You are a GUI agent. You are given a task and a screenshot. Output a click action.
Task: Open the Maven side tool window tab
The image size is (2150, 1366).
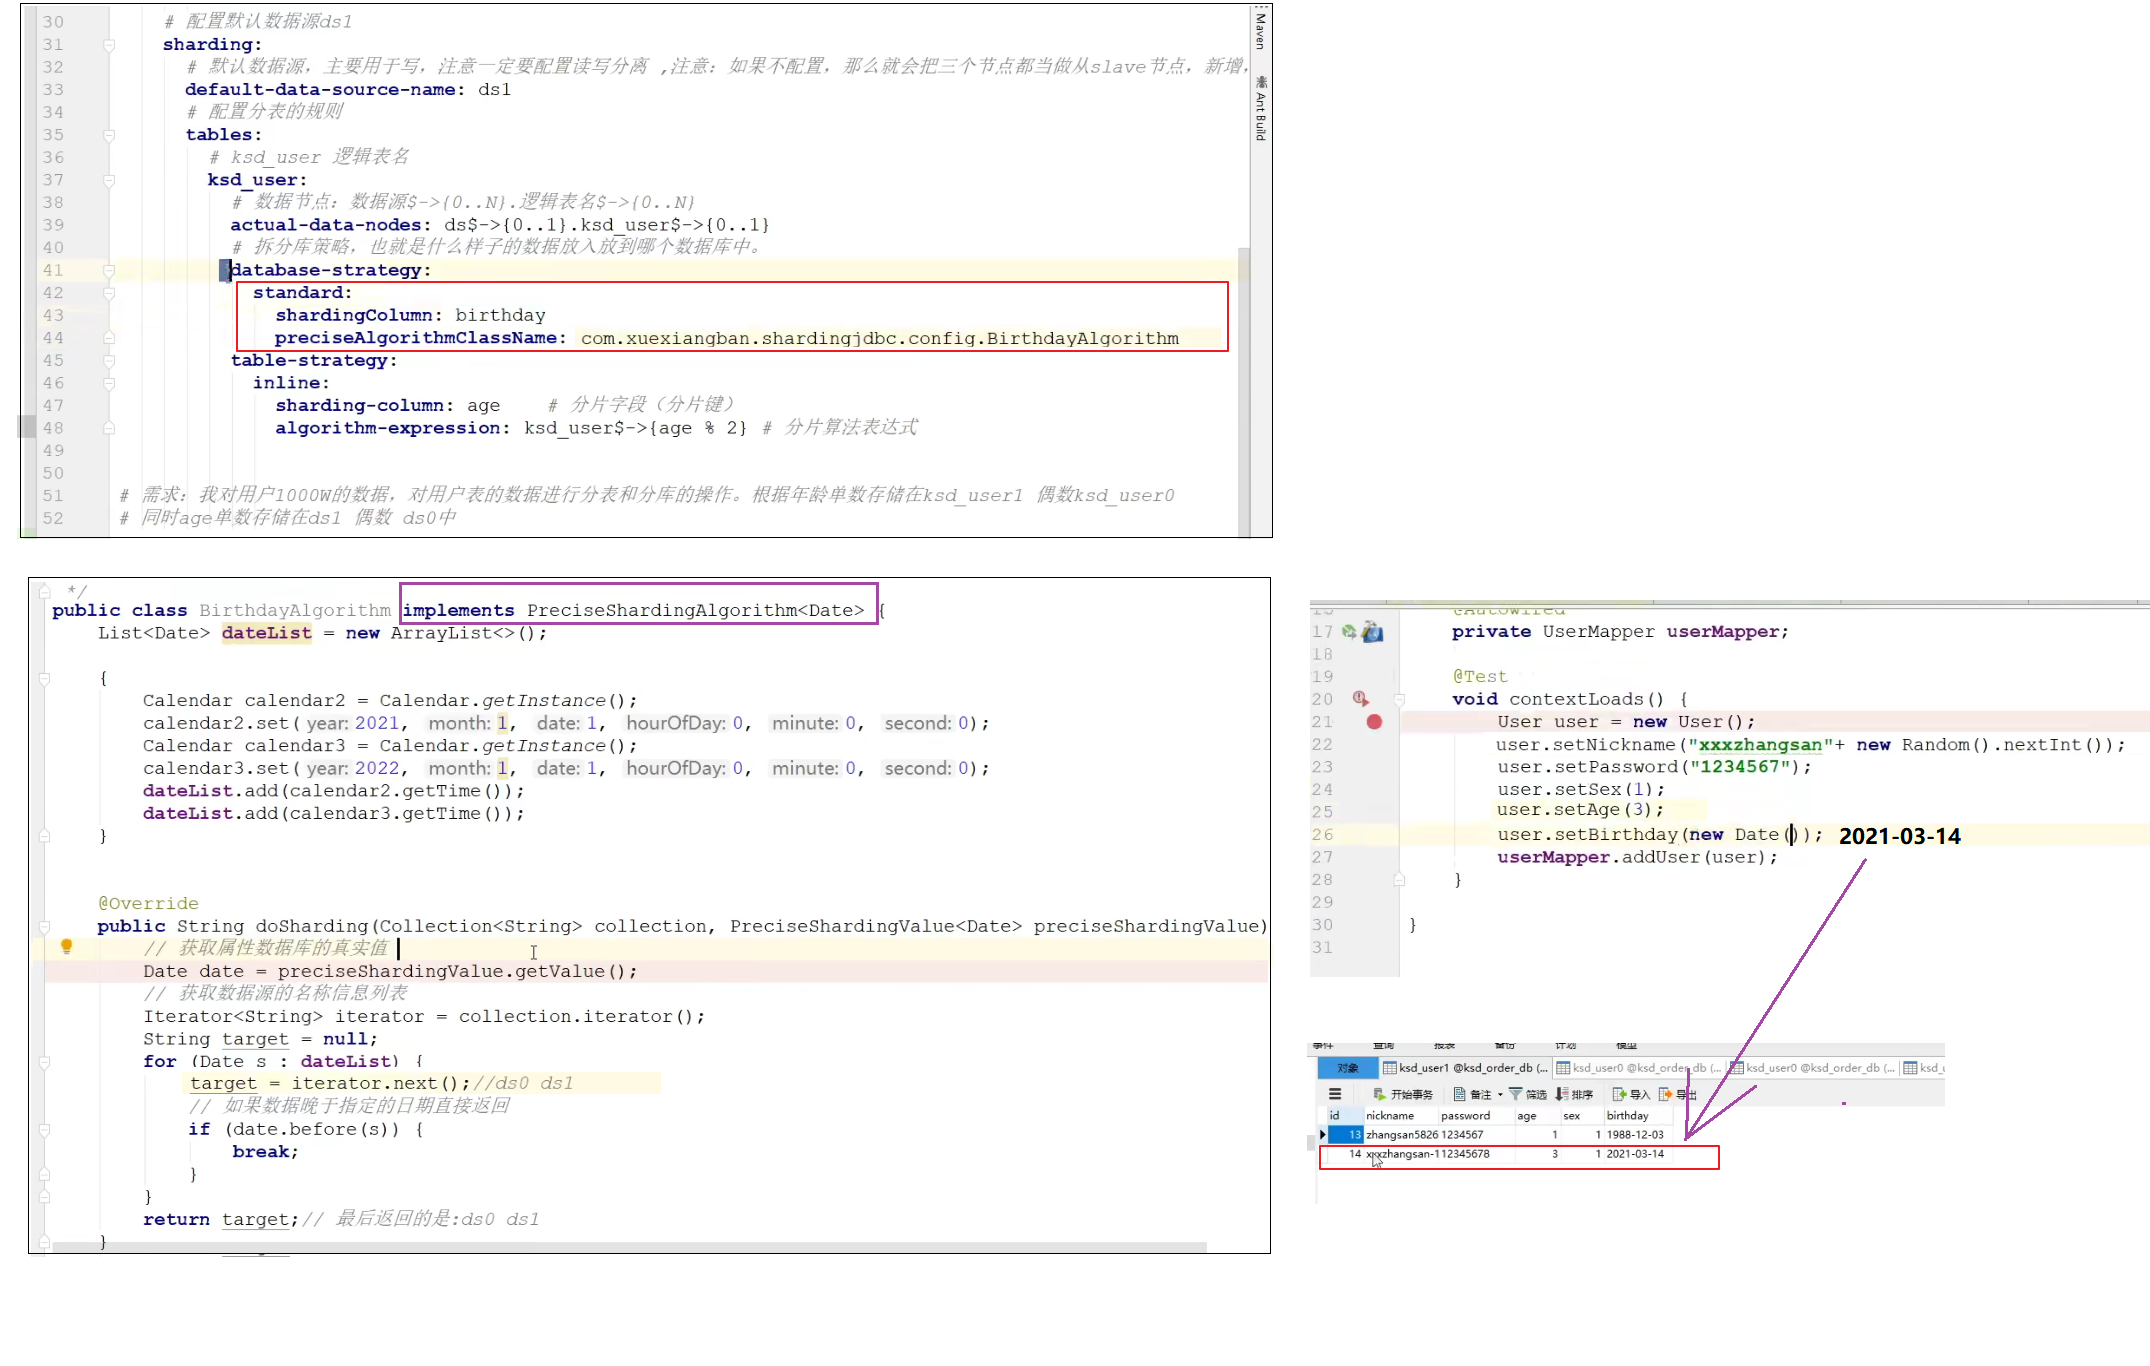click(1260, 30)
